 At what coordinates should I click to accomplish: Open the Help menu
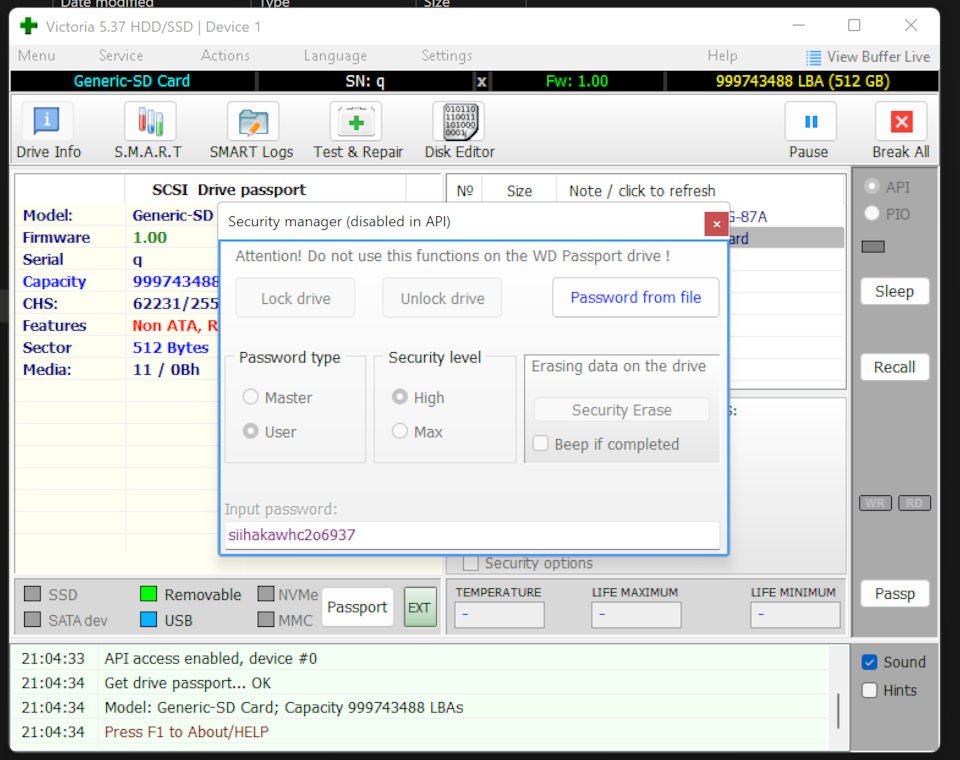[722, 56]
